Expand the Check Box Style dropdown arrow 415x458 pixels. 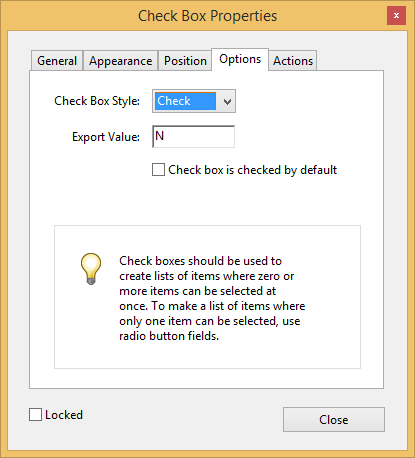coord(227,101)
